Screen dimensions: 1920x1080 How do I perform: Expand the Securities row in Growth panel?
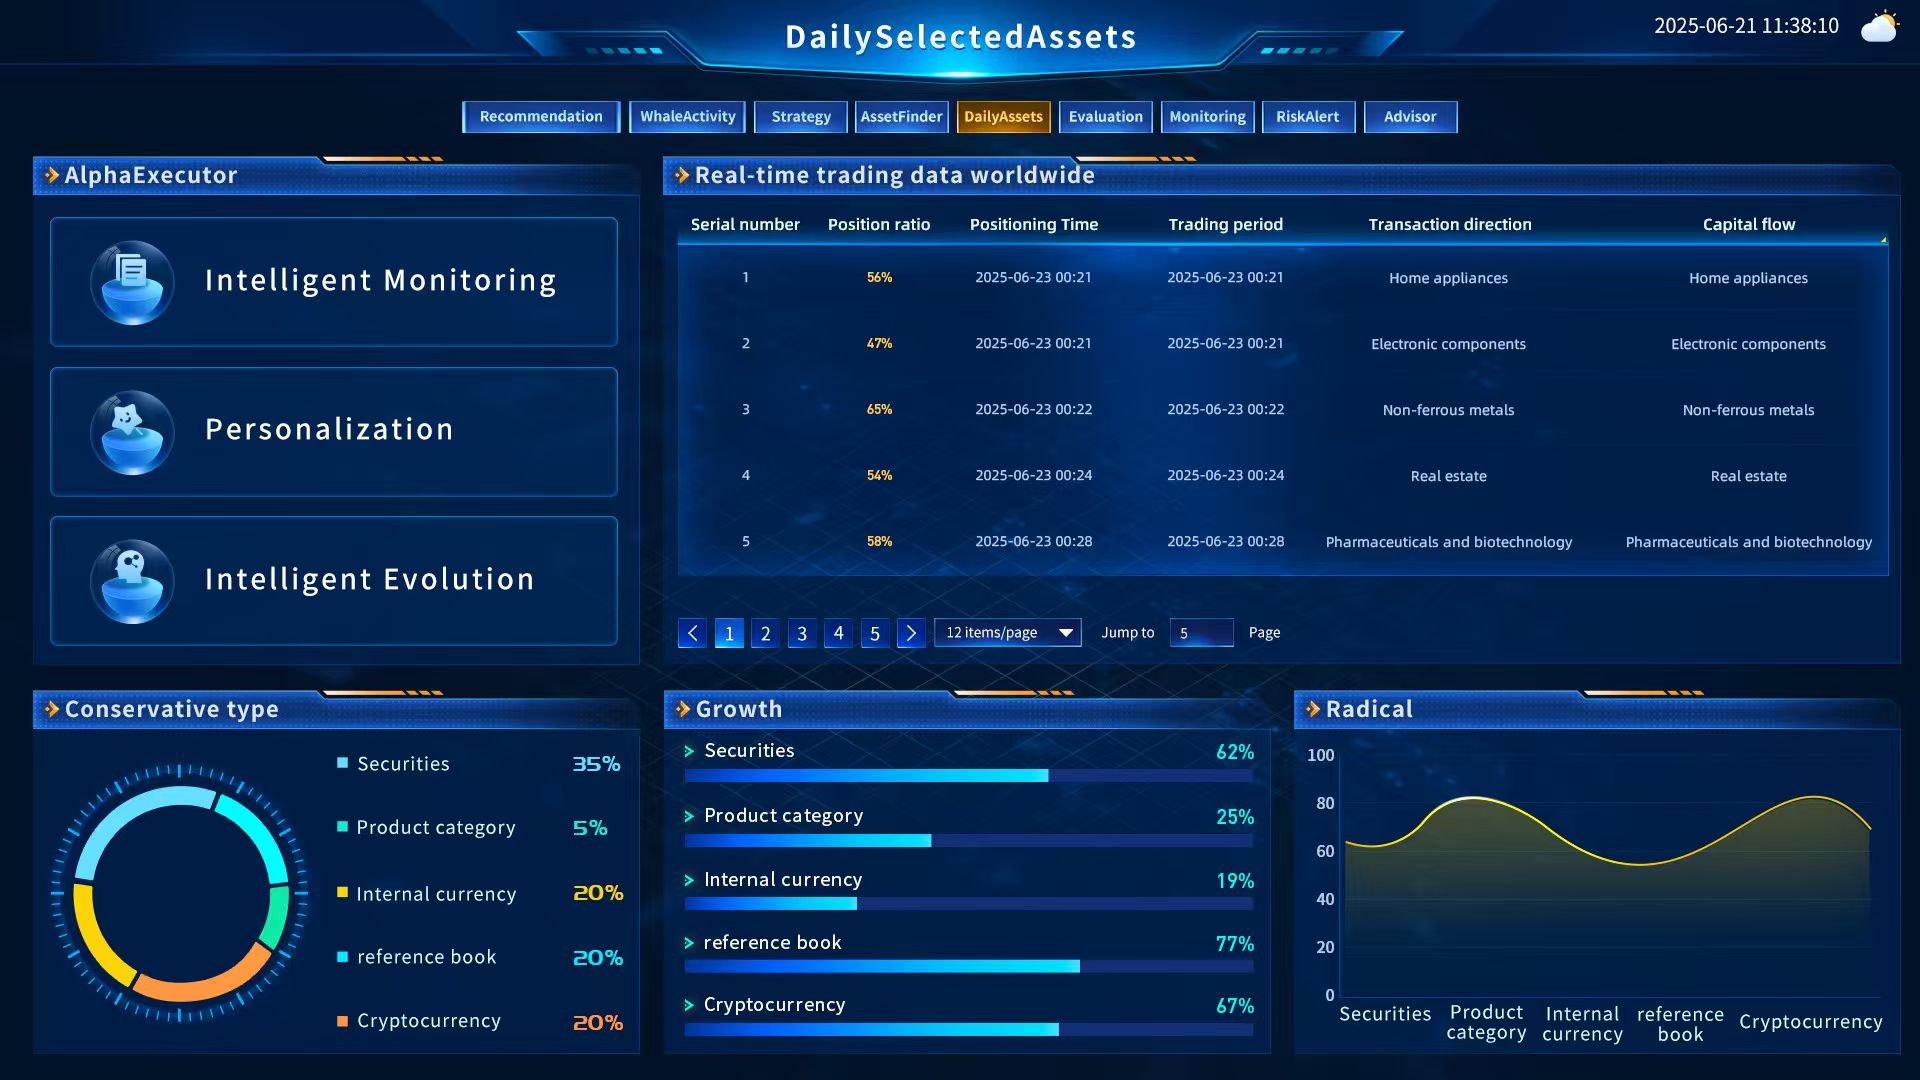click(688, 750)
